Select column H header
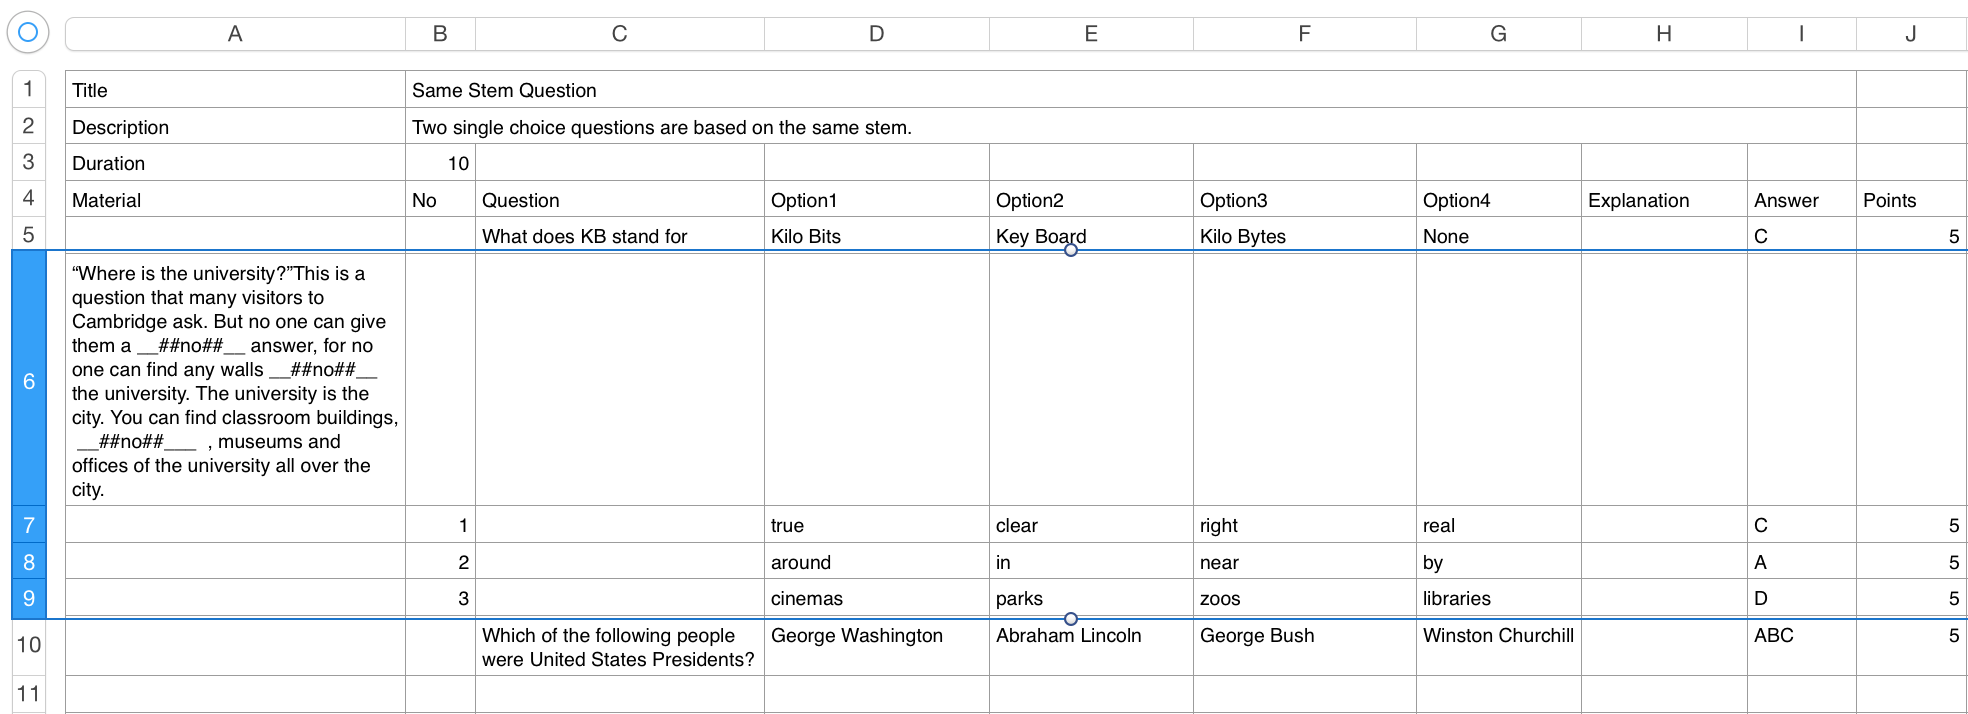The width and height of the screenshot is (1968, 714). 1663,34
